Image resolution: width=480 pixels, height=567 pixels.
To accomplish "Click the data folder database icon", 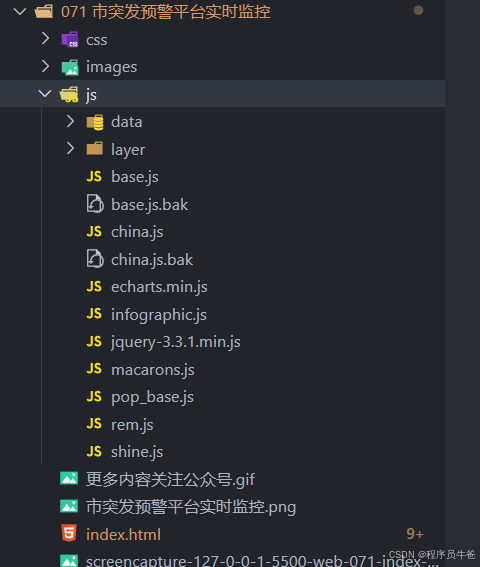I will point(95,122).
